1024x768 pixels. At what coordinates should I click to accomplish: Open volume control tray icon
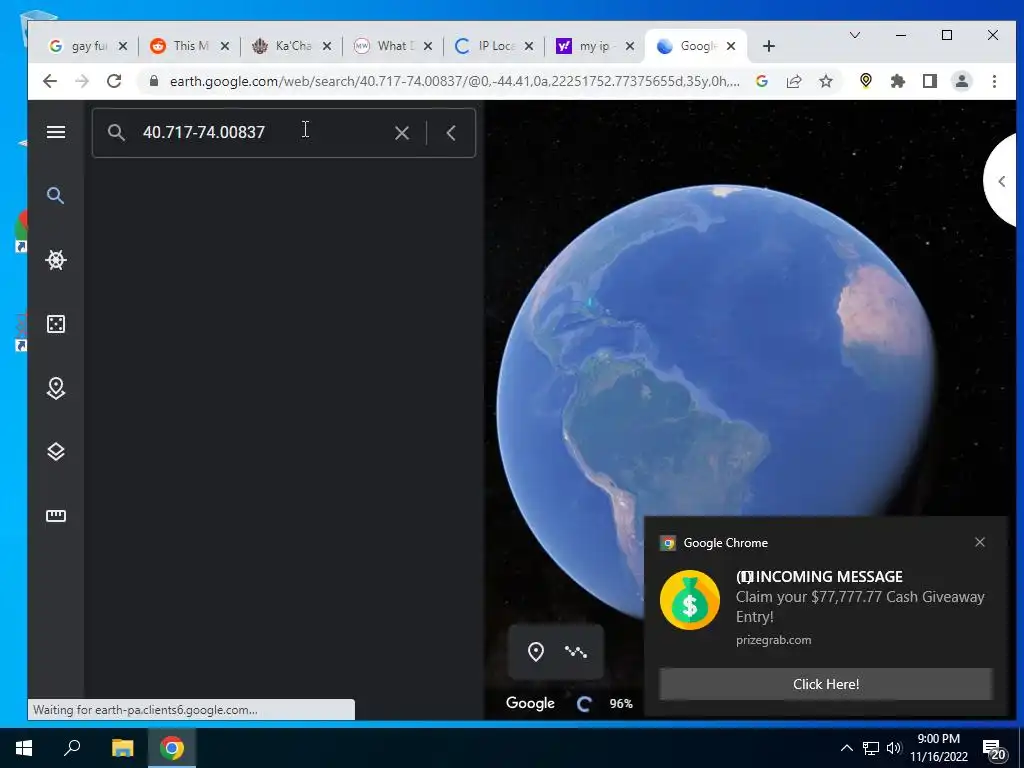click(894, 748)
